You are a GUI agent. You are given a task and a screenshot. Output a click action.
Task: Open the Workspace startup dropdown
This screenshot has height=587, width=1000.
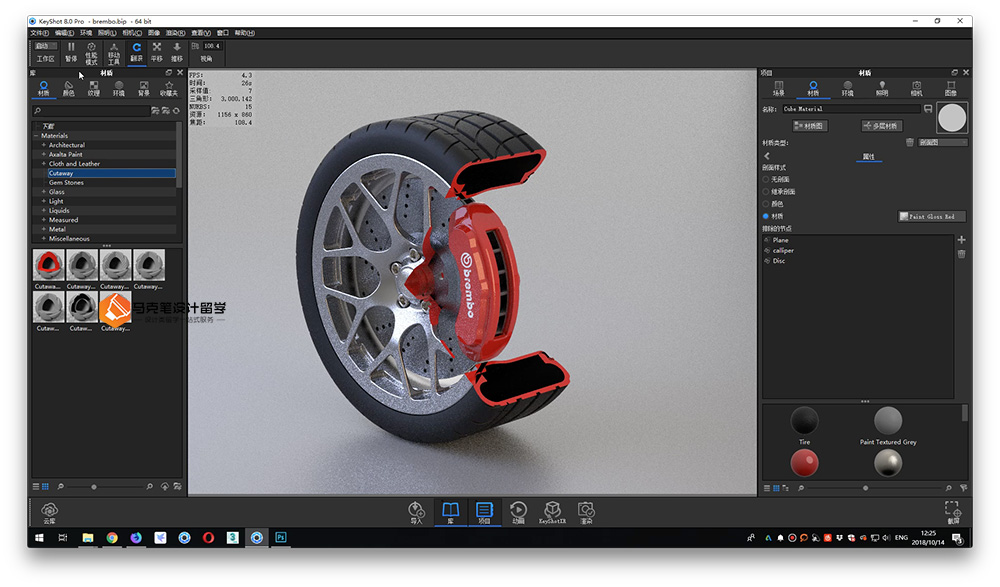tap(45, 46)
